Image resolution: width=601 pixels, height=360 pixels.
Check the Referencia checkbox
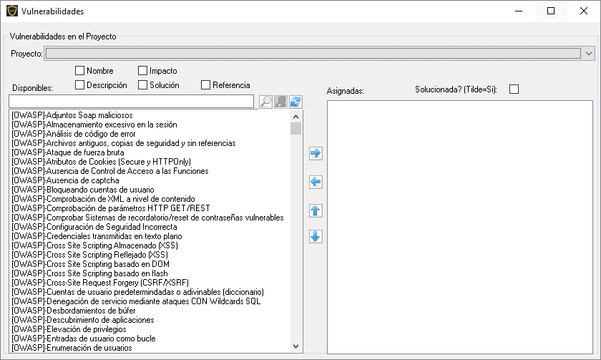(206, 85)
